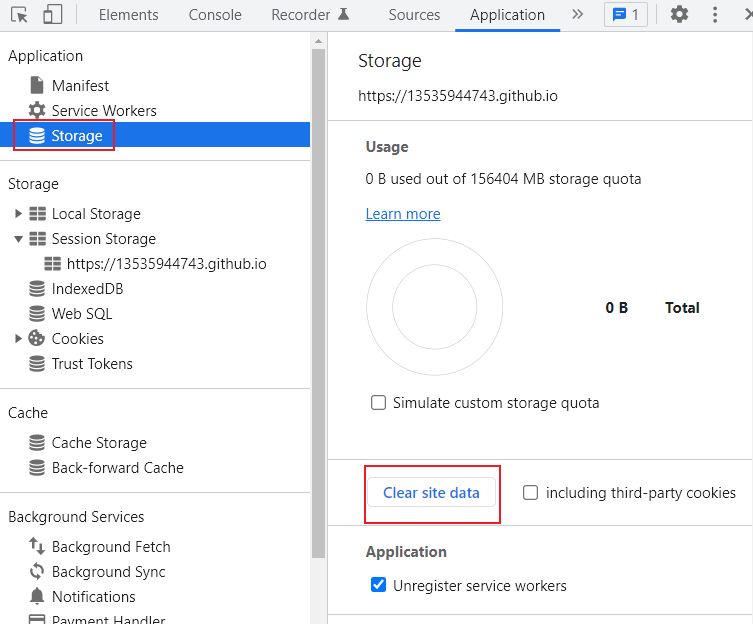This screenshot has height=624, width=753.
Task: Check including third-party cookies
Action: click(x=530, y=493)
